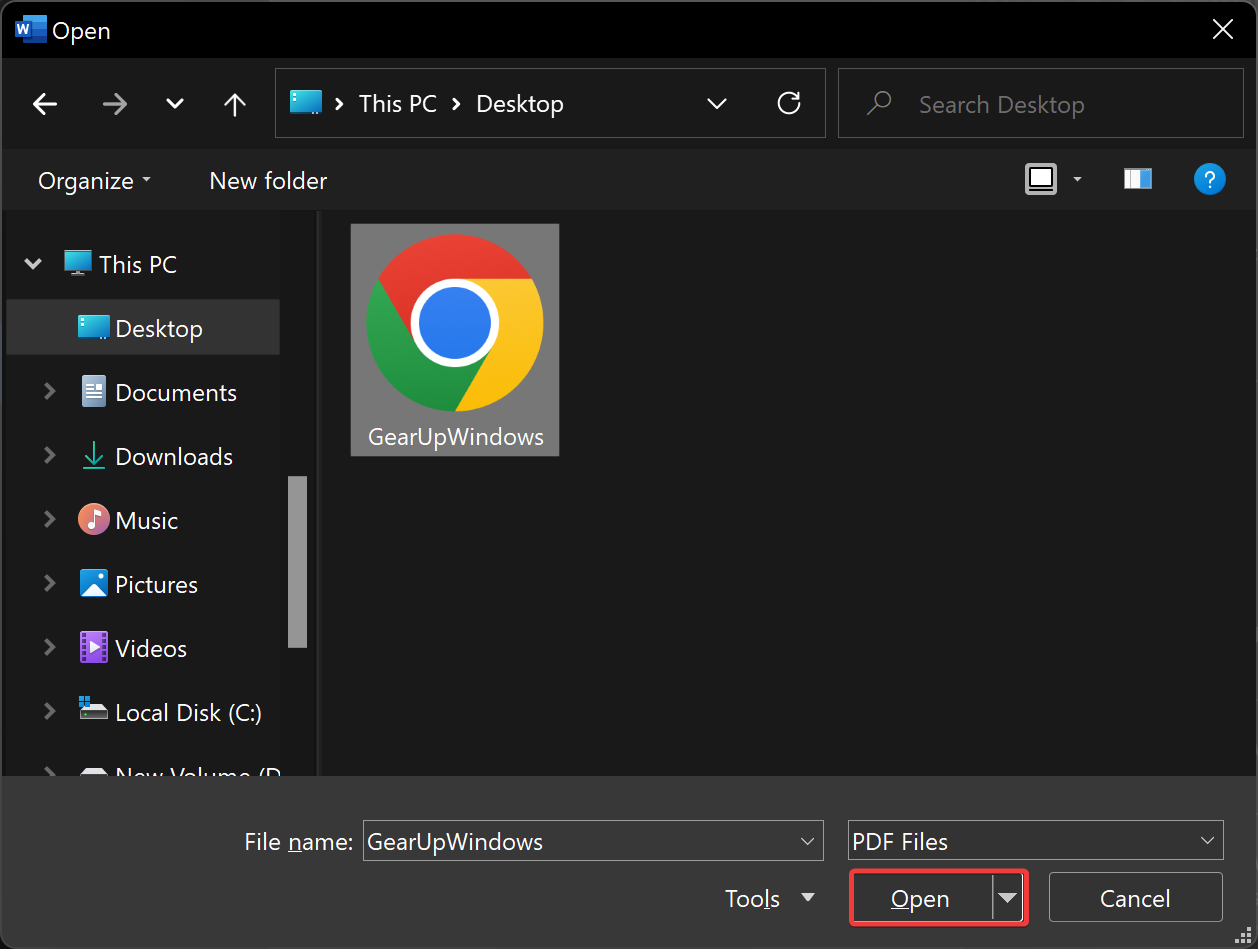Refresh the Desktop folder listing
Image resolution: width=1258 pixels, height=949 pixels.
(x=789, y=103)
